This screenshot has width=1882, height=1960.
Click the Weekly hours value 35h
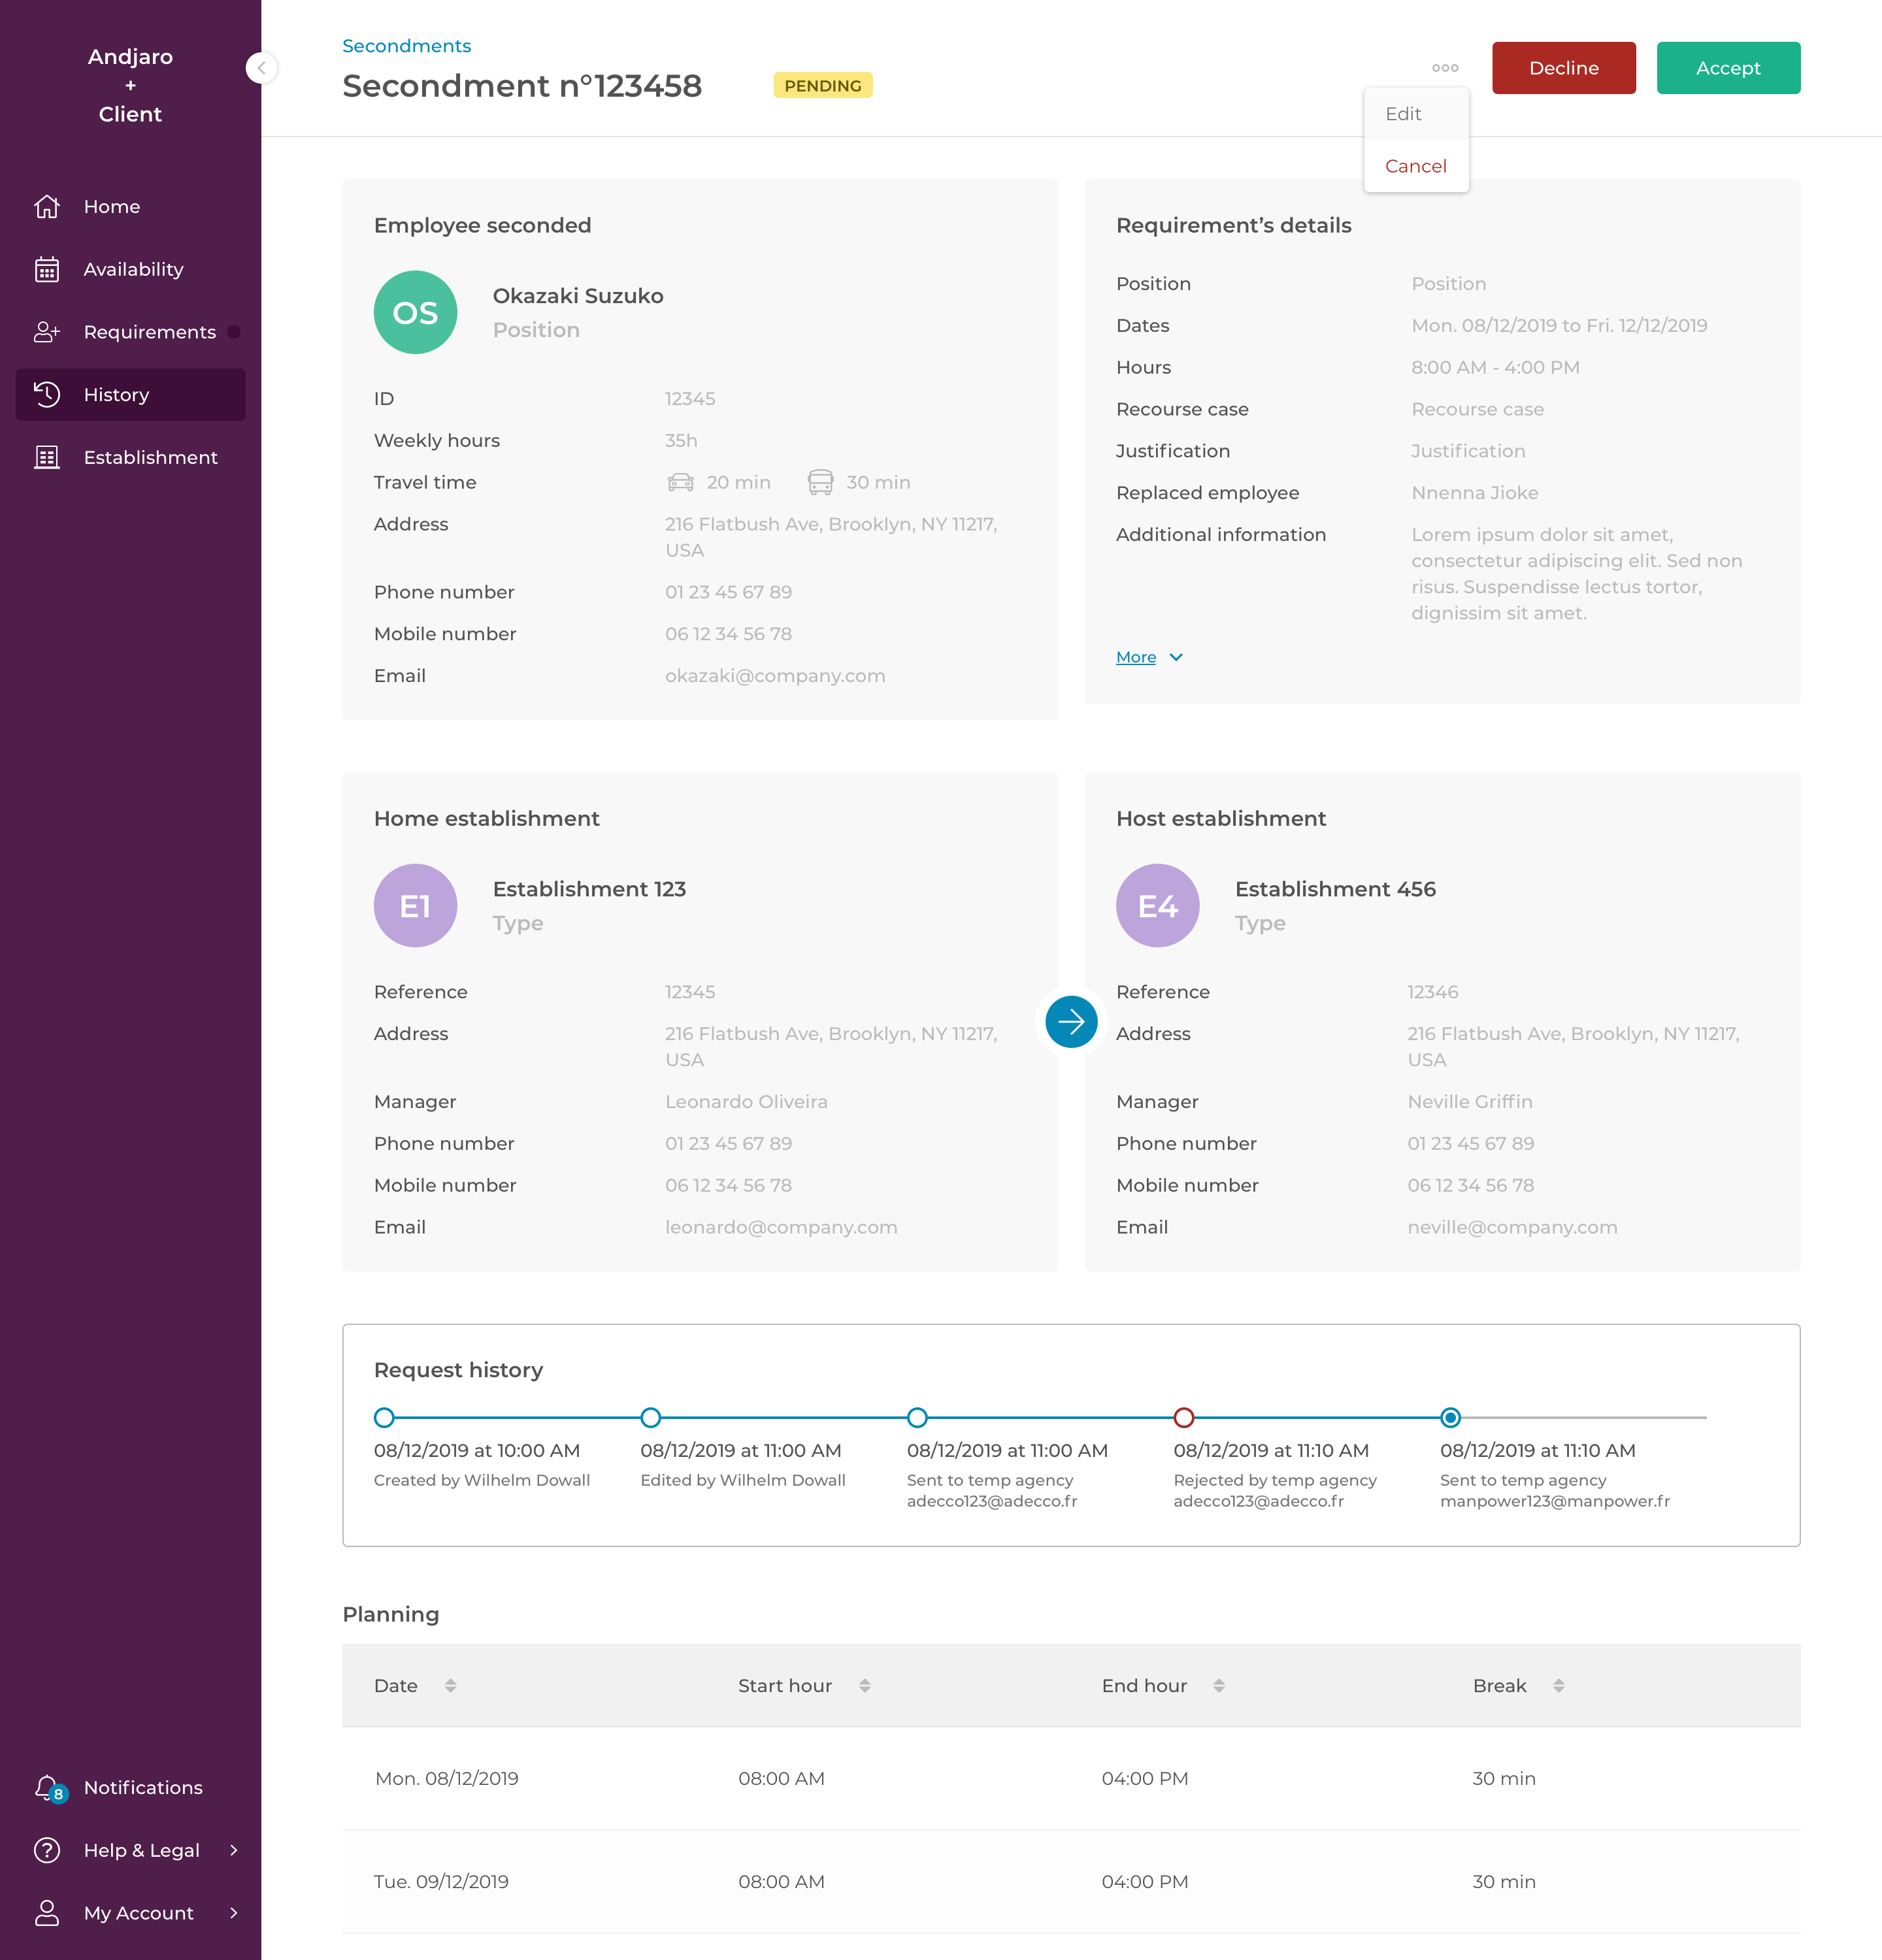(x=681, y=441)
